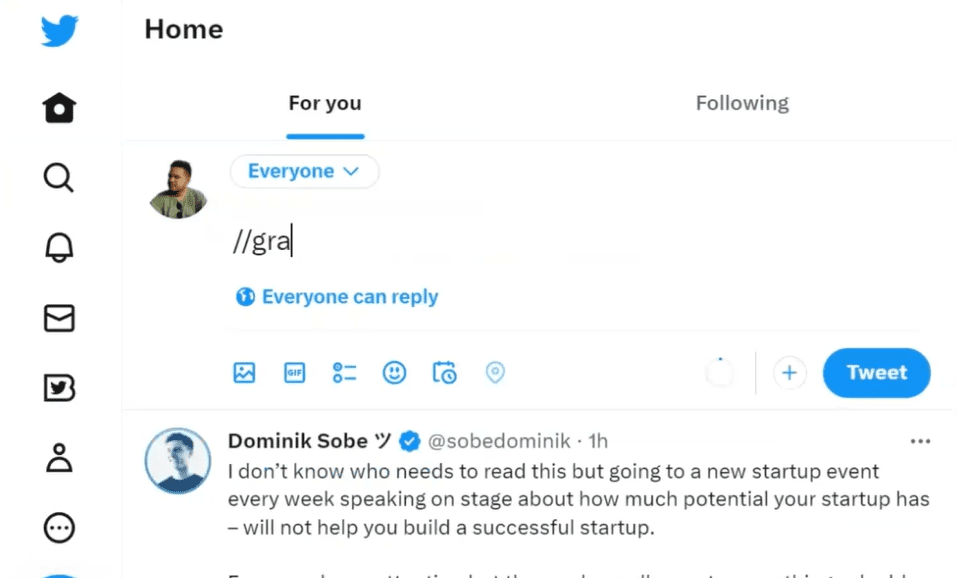
Task: Open the Profile icon in the sidebar
Action: pyautogui.click(x=59, y=458)
